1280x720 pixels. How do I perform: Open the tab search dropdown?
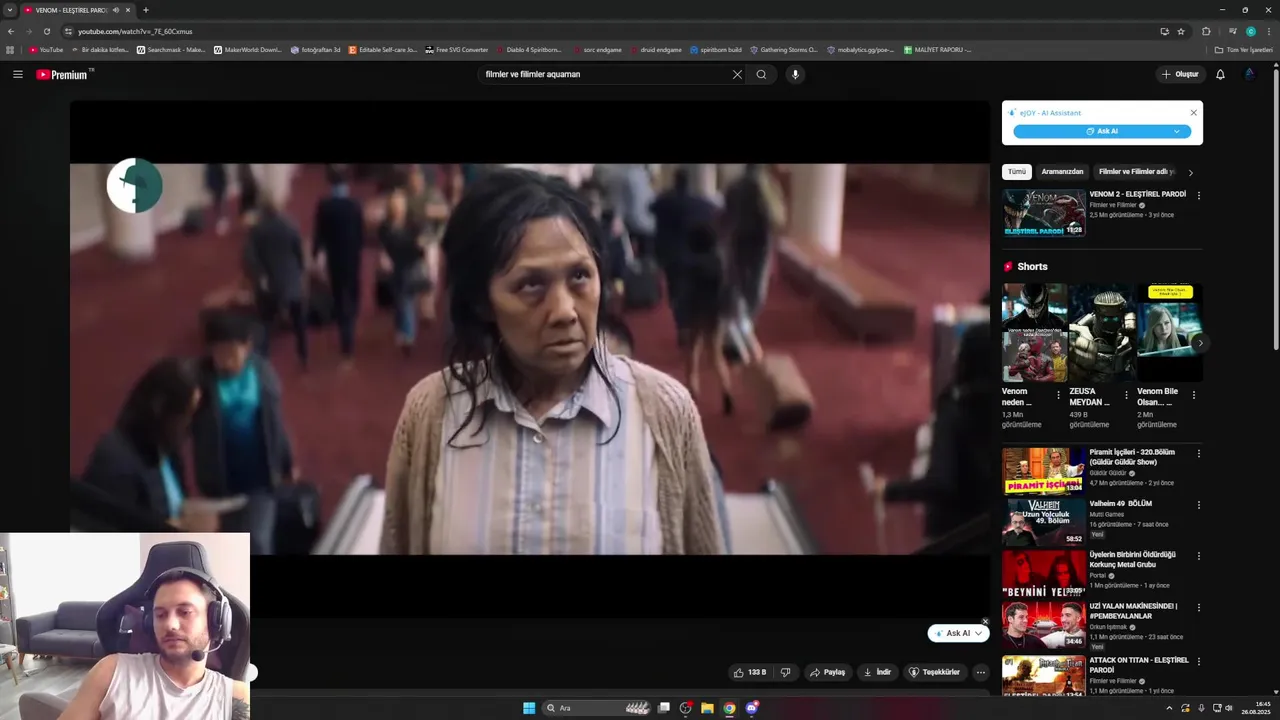coord(10,10)
